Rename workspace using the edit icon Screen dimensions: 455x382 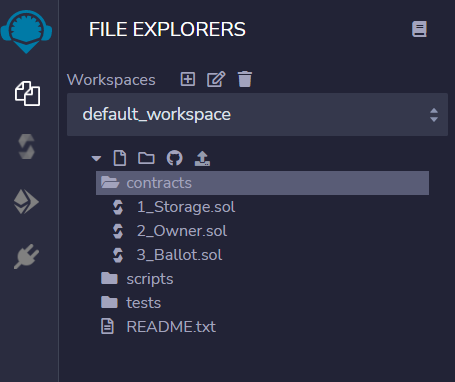coord(216,79)
